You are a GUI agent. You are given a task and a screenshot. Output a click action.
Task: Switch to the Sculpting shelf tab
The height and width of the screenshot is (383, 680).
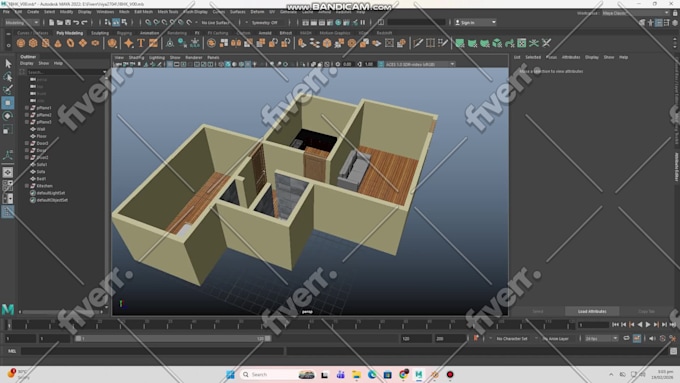tap(100, 33)
